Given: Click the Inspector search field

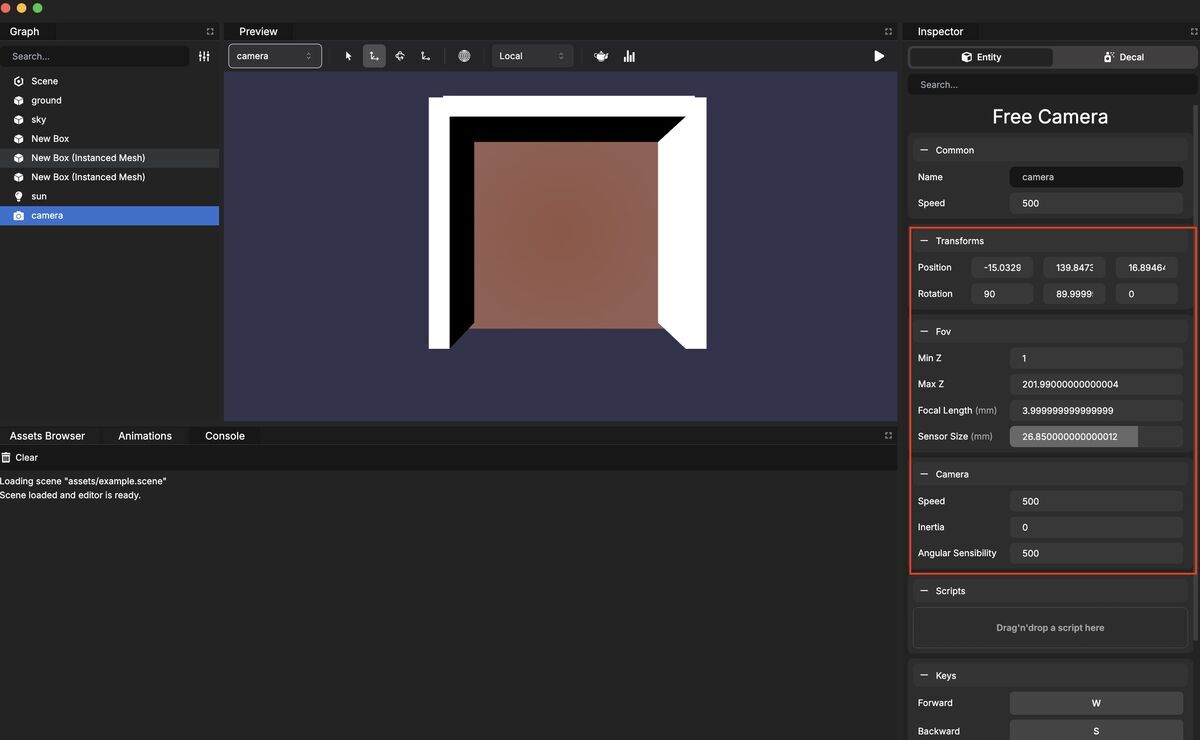Looking at the screenshot, I should click(1051, 85).
